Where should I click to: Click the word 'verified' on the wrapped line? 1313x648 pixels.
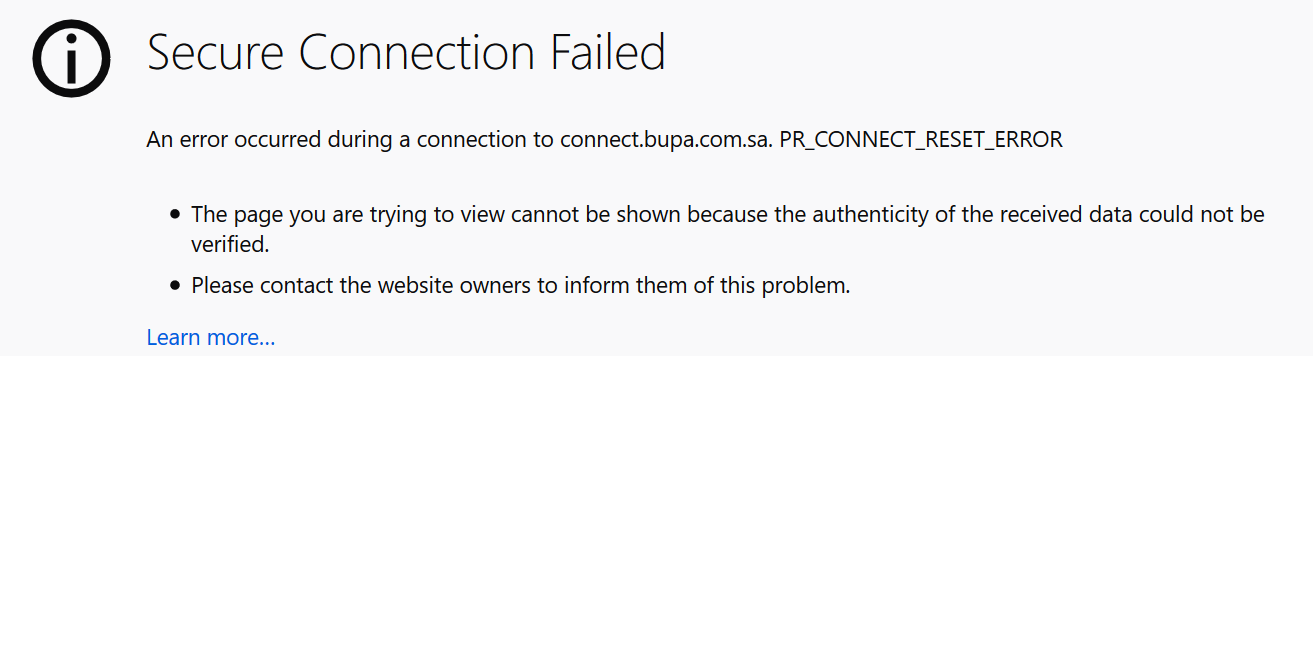pyautogui.click(x=228, y=245)
